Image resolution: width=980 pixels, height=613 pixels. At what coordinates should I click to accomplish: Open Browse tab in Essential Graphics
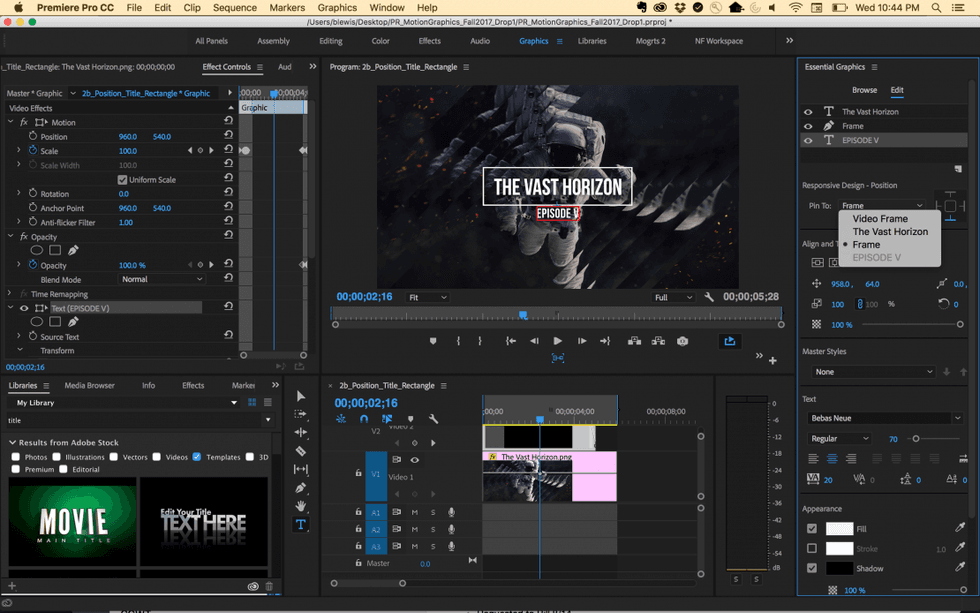tap(864, 90)
